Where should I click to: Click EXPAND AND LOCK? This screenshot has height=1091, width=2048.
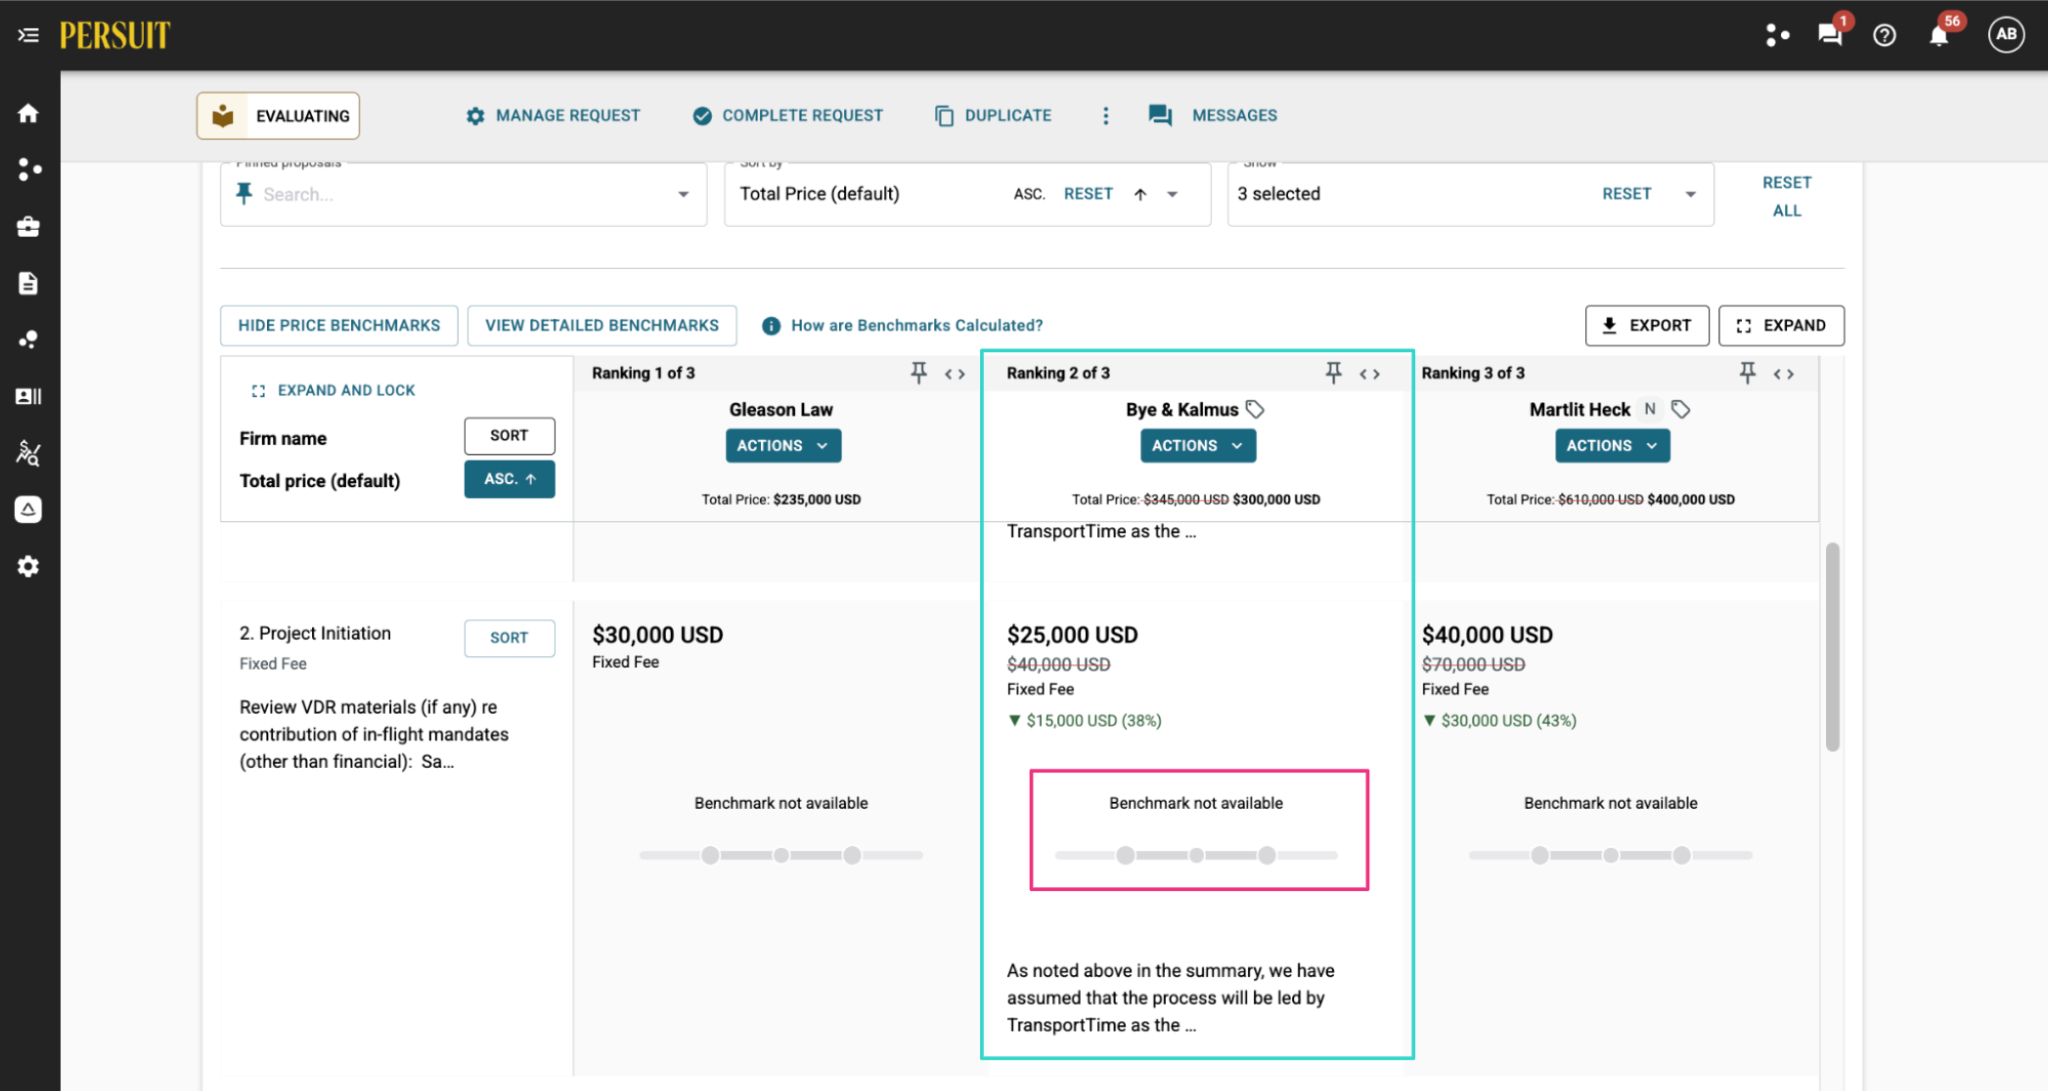333,390
